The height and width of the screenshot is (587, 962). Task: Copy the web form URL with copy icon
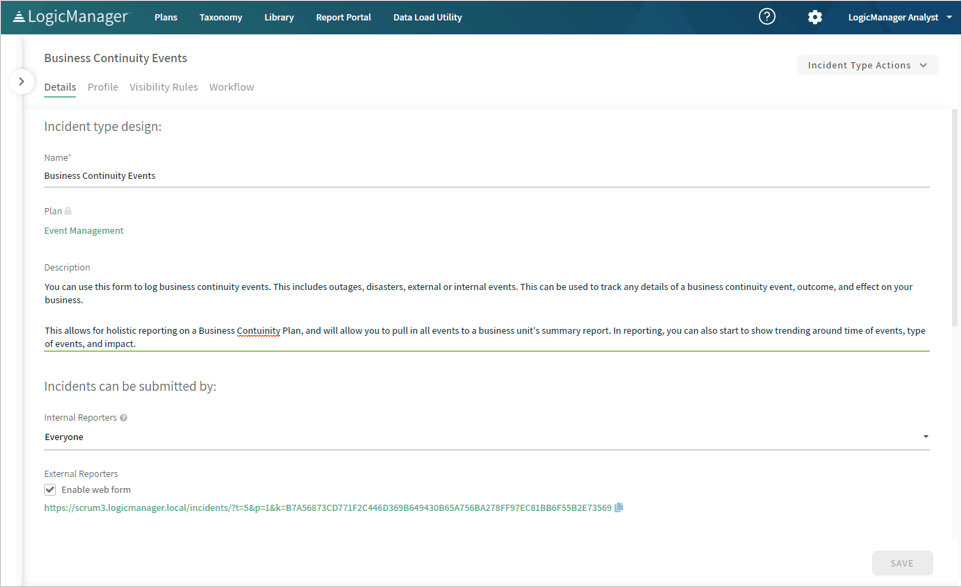coord(619,507)
